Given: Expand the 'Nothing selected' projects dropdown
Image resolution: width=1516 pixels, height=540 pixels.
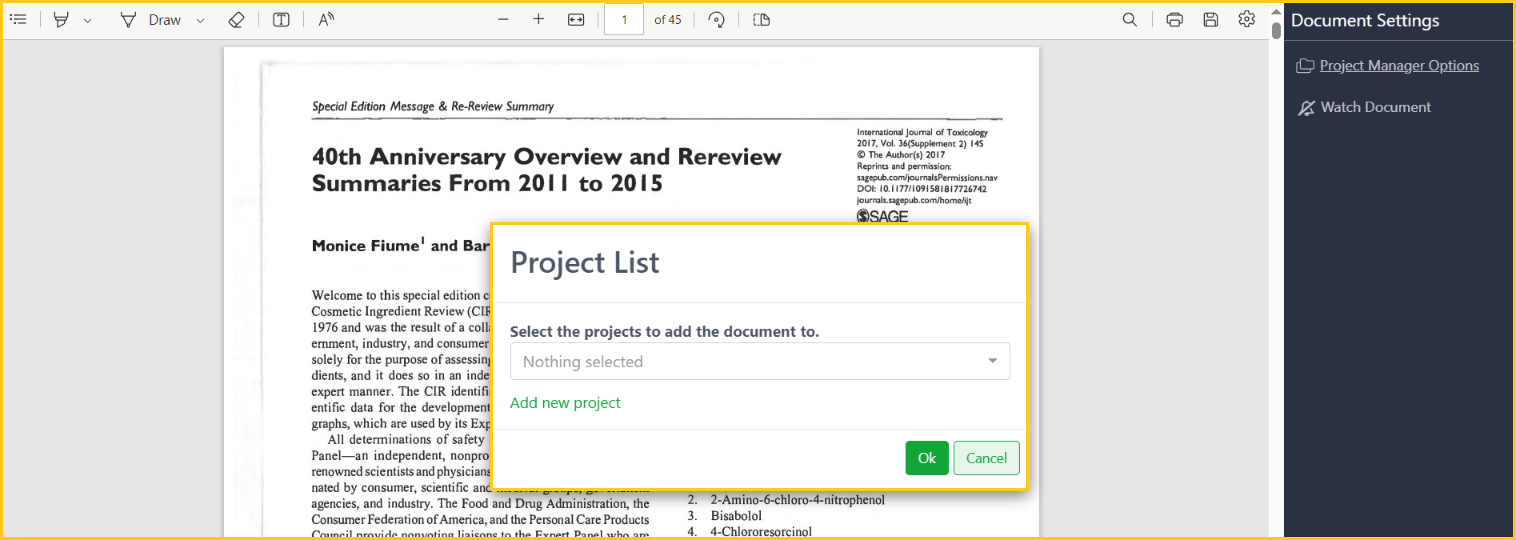Looking at the screenshot, I should 759,361.
